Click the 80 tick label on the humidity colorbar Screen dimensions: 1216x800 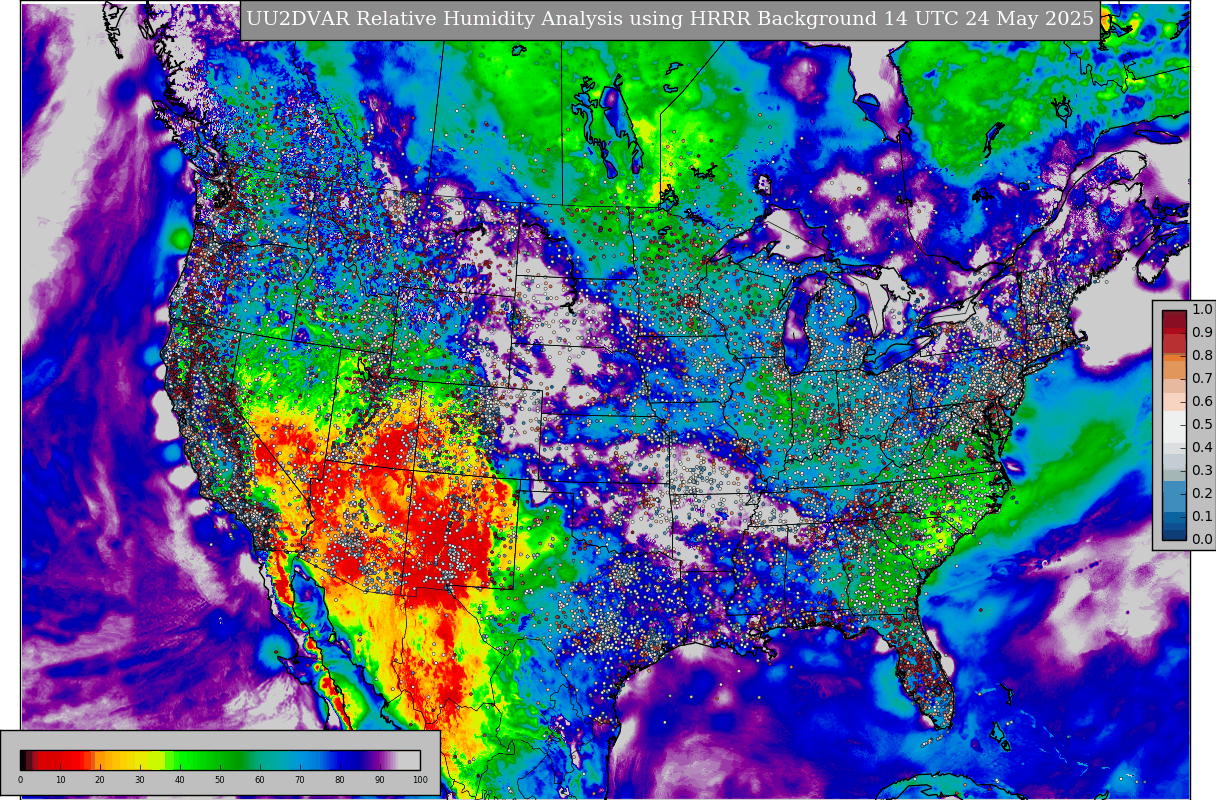[340, 780]
